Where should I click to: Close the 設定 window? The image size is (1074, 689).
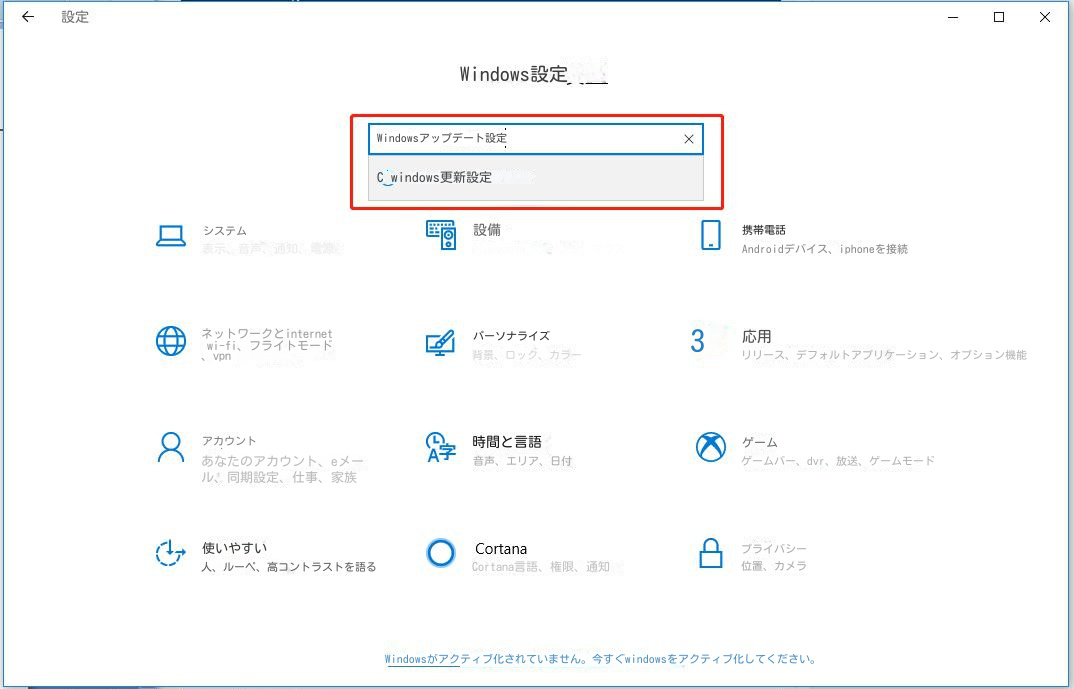click(1045, 17)
